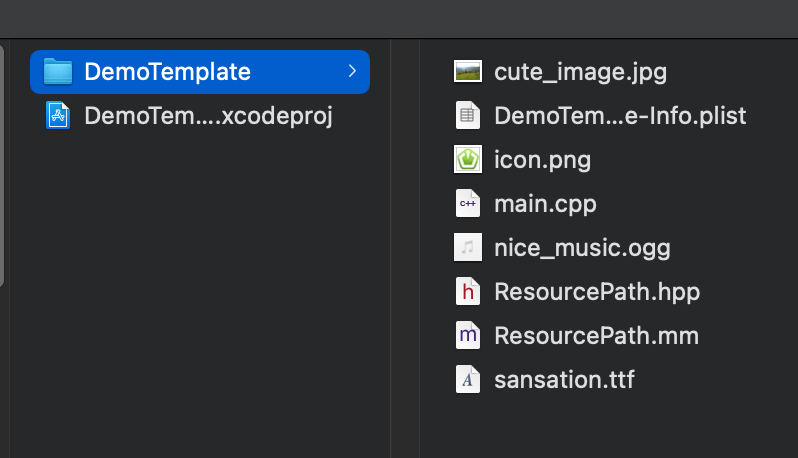The height and width of the screenshot is (458, 798).
Task: Select the sansation.ttf file name
Action: click(564, 379)
